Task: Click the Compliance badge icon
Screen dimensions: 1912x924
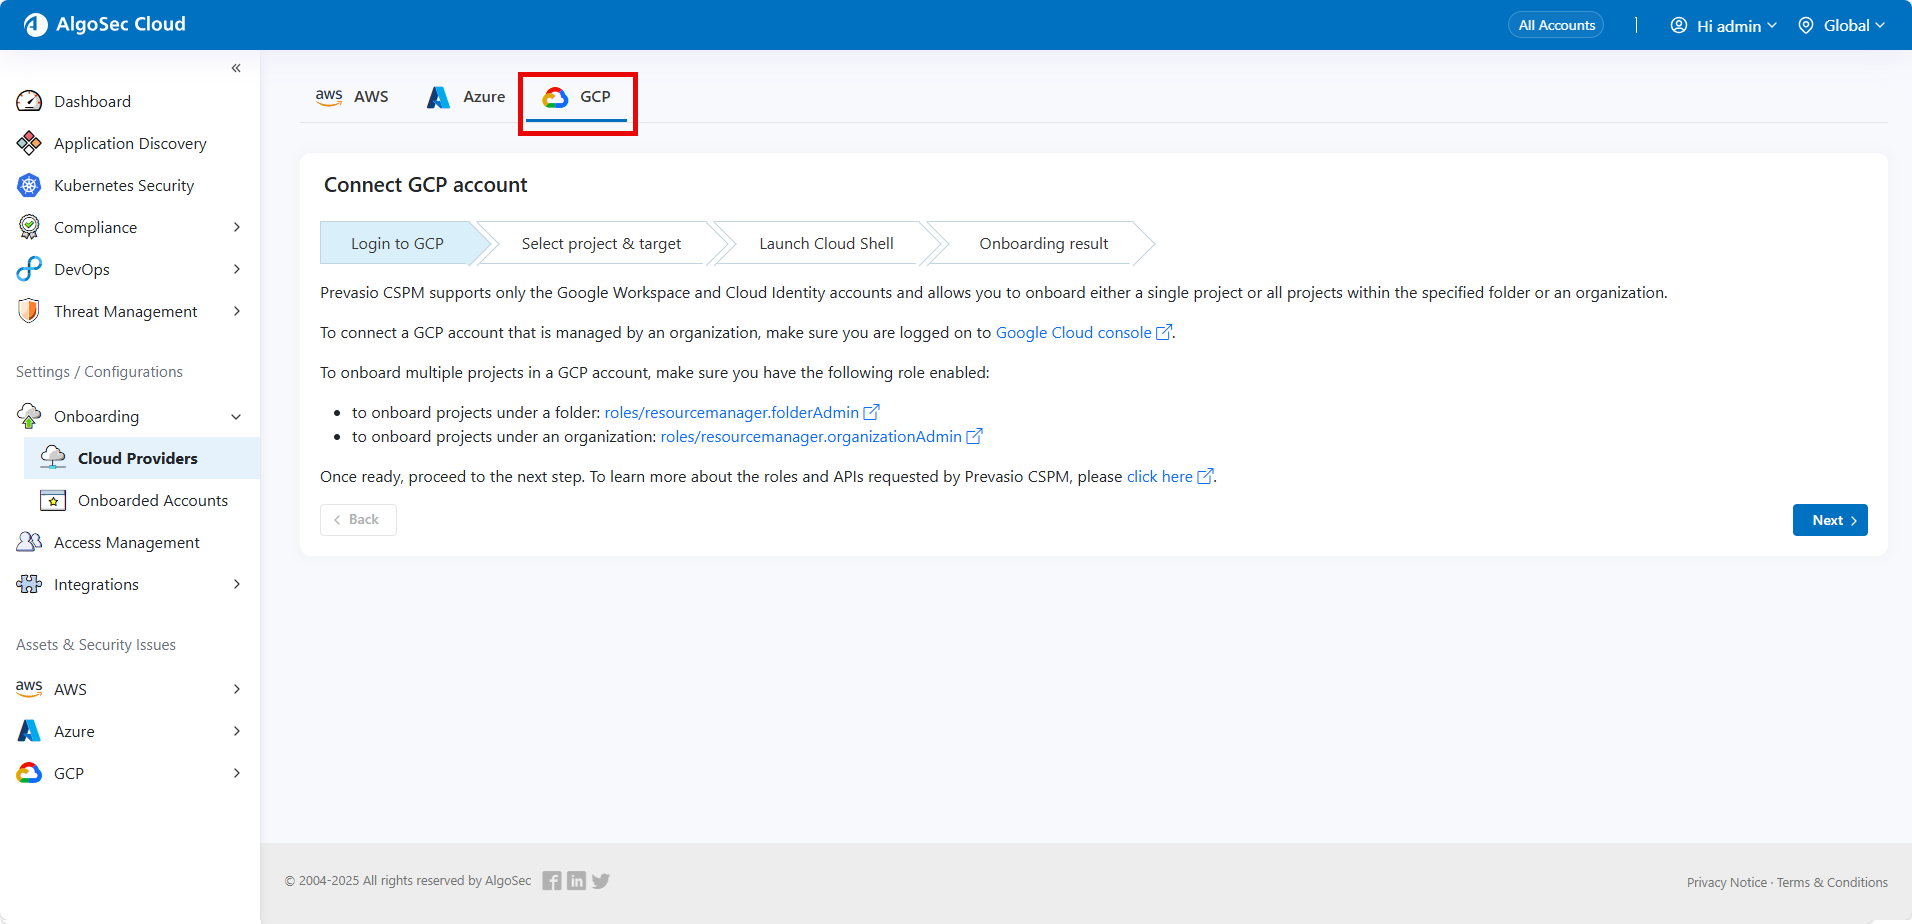Action: click(x=29, y=227)
